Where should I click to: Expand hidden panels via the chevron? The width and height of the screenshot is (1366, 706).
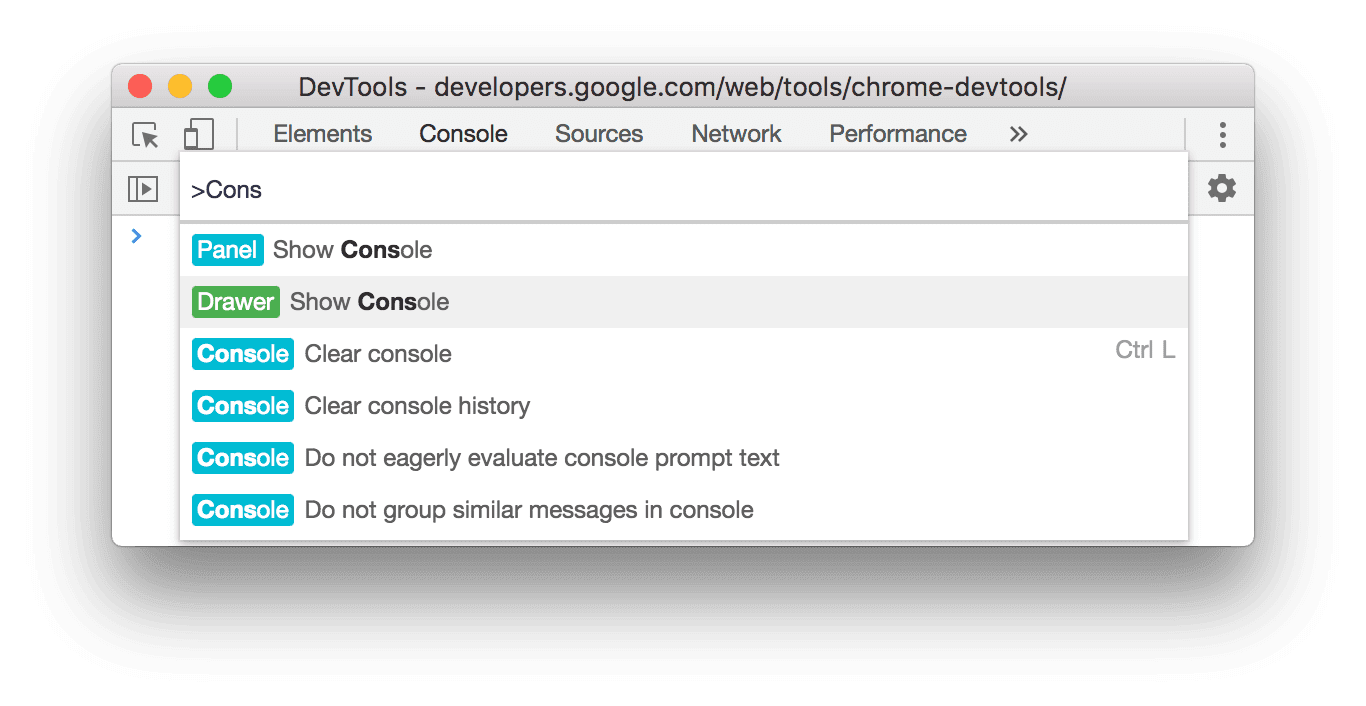tap(1017, 133)
